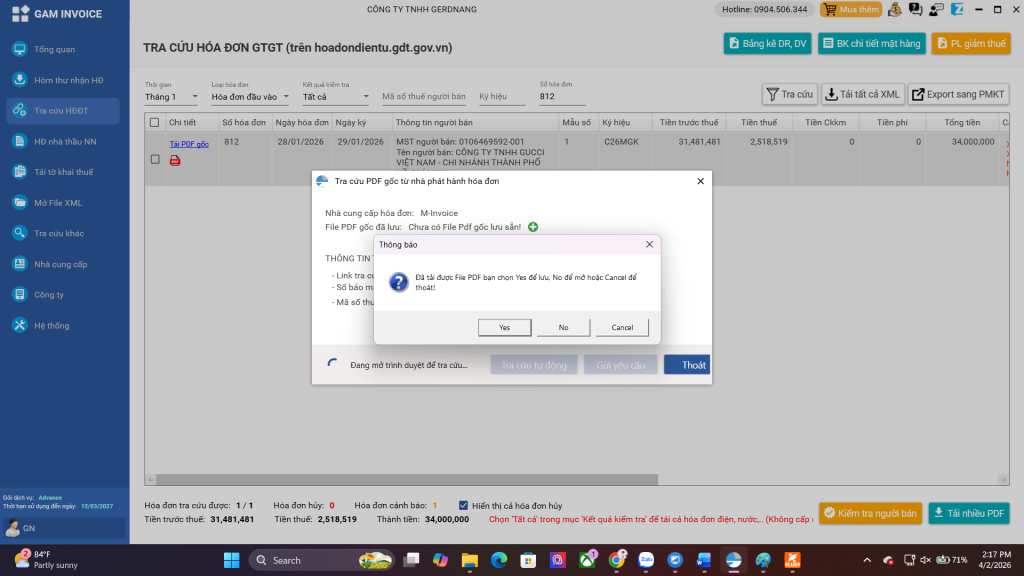
Task: Go to Tổng quan in the sidebar
Action: [x=54, y=49]
